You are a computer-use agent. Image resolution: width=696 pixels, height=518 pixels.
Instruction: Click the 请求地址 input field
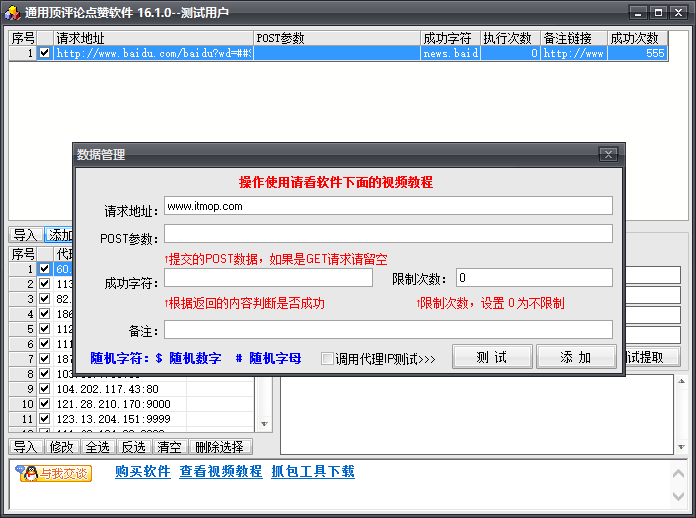point(388,206)
